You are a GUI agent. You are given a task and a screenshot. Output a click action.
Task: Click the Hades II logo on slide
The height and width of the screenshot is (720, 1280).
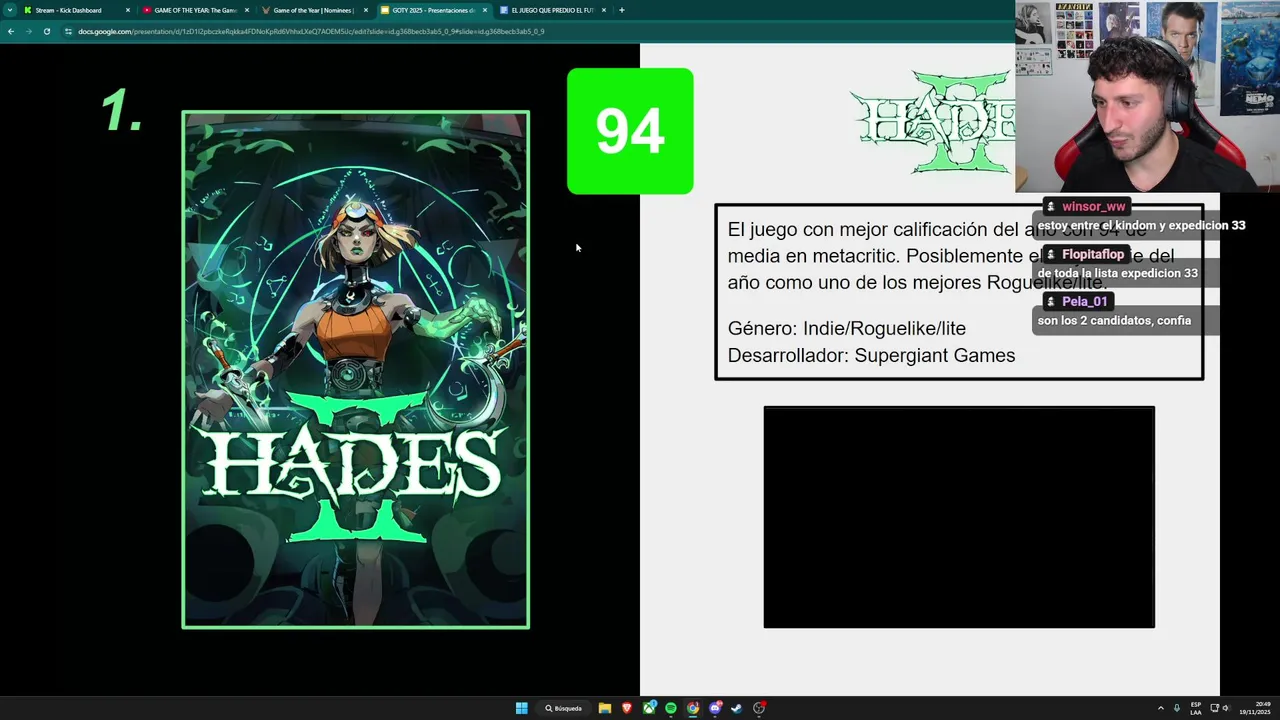[x=933, y=121]
